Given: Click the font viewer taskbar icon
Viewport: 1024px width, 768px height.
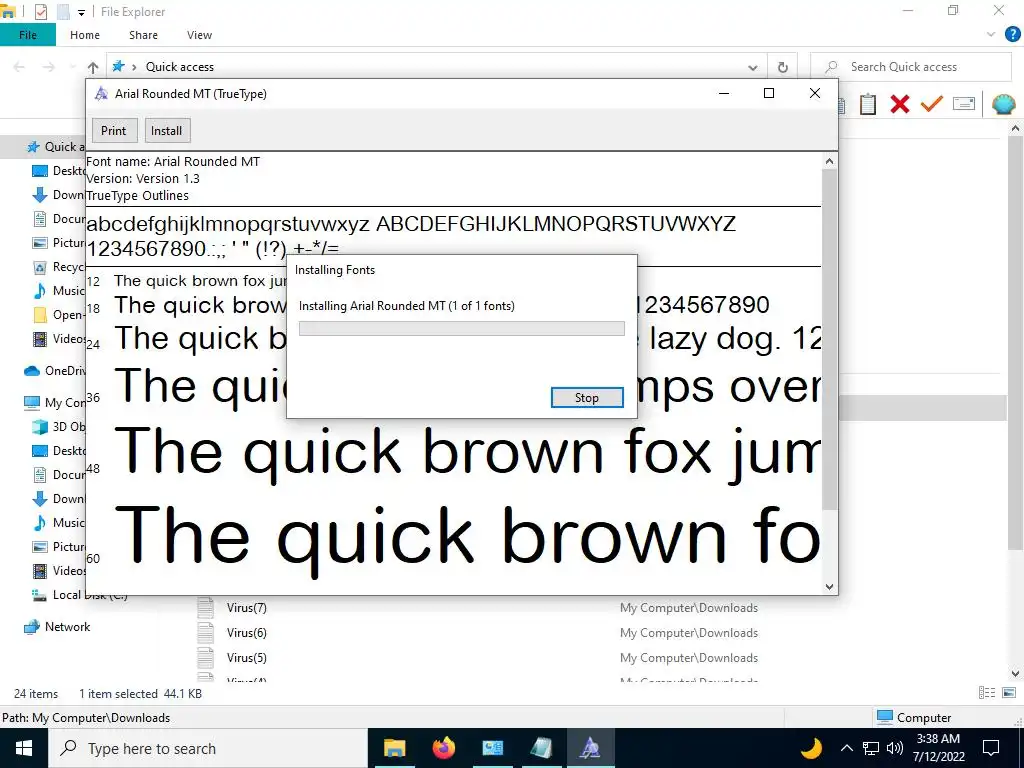Looking at the screenshot, I should [590, 748].
